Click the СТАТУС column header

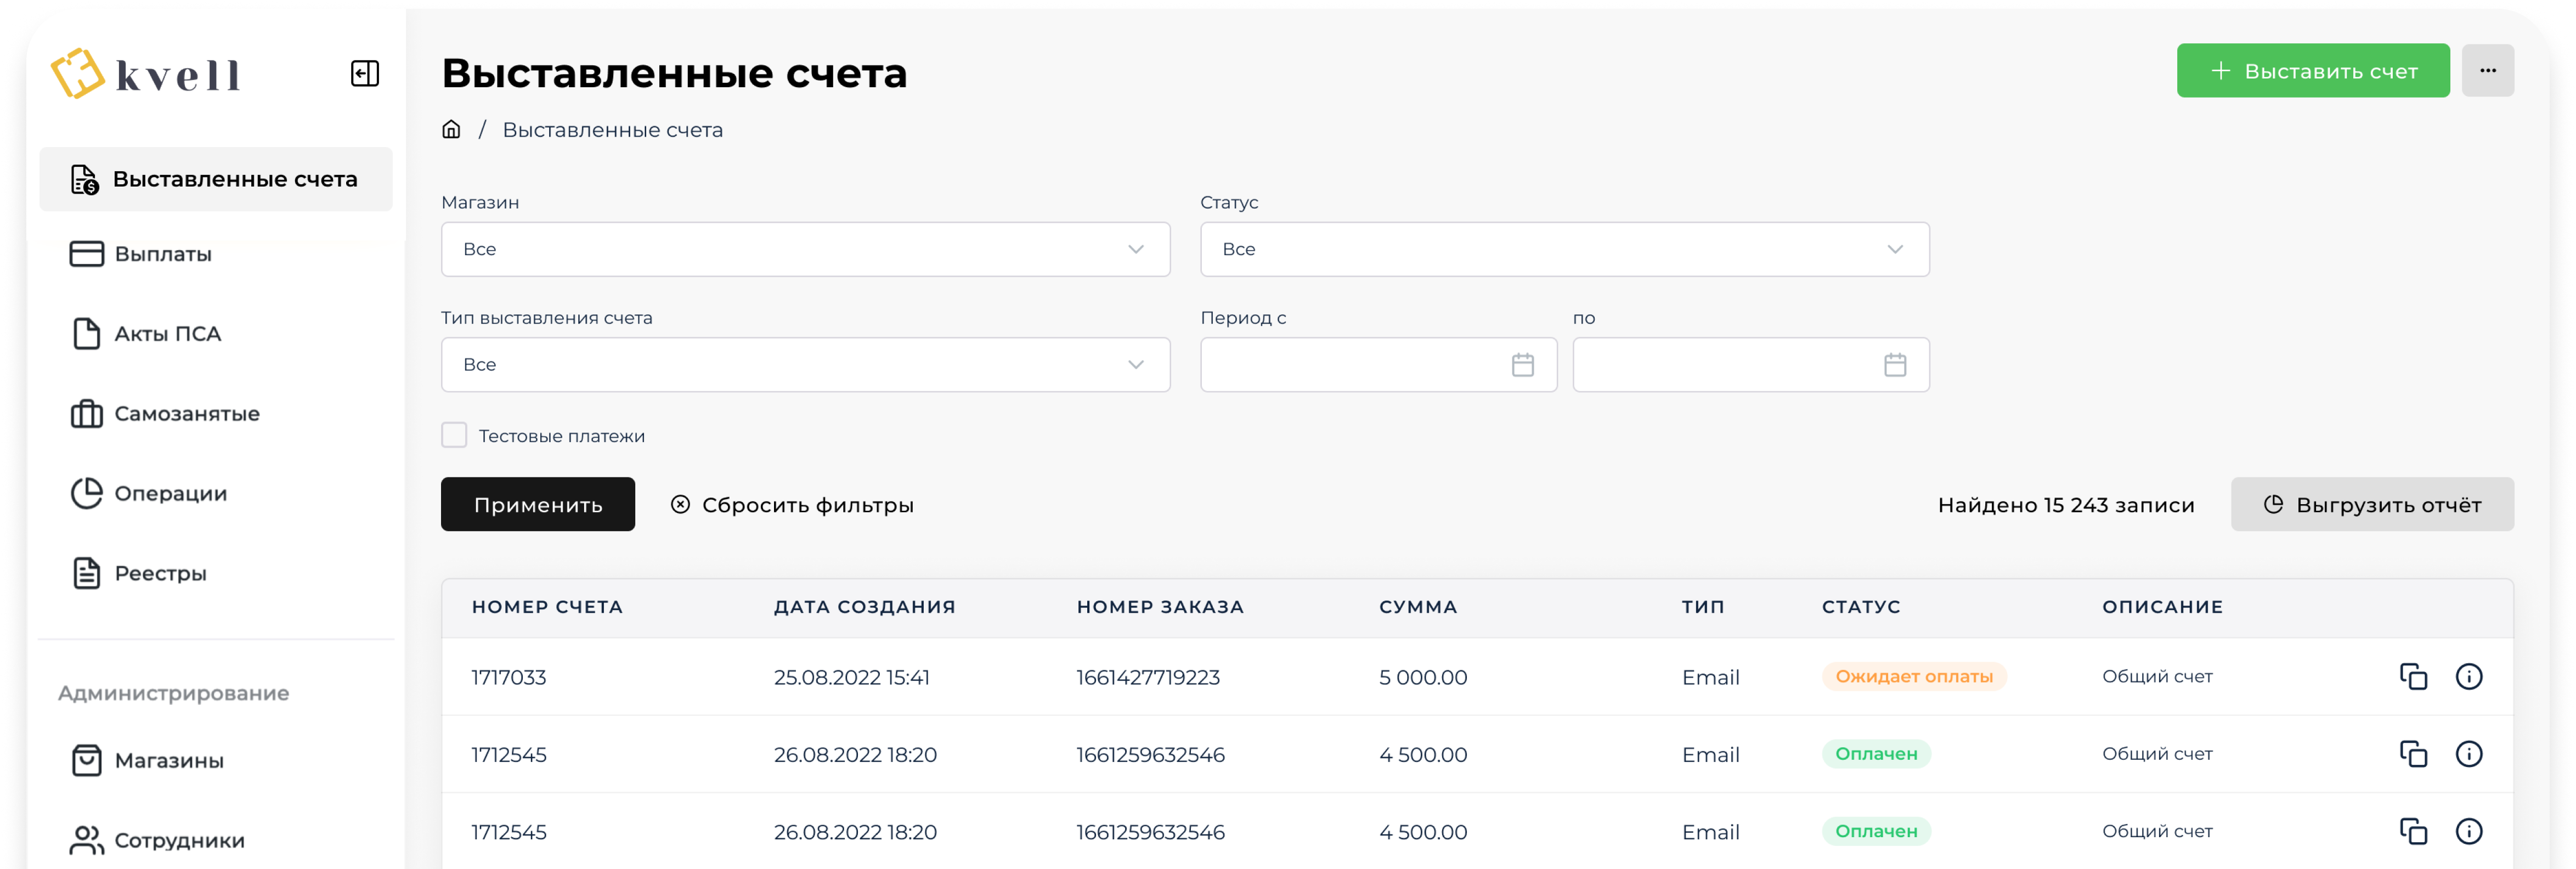[x=1860, y=607]
